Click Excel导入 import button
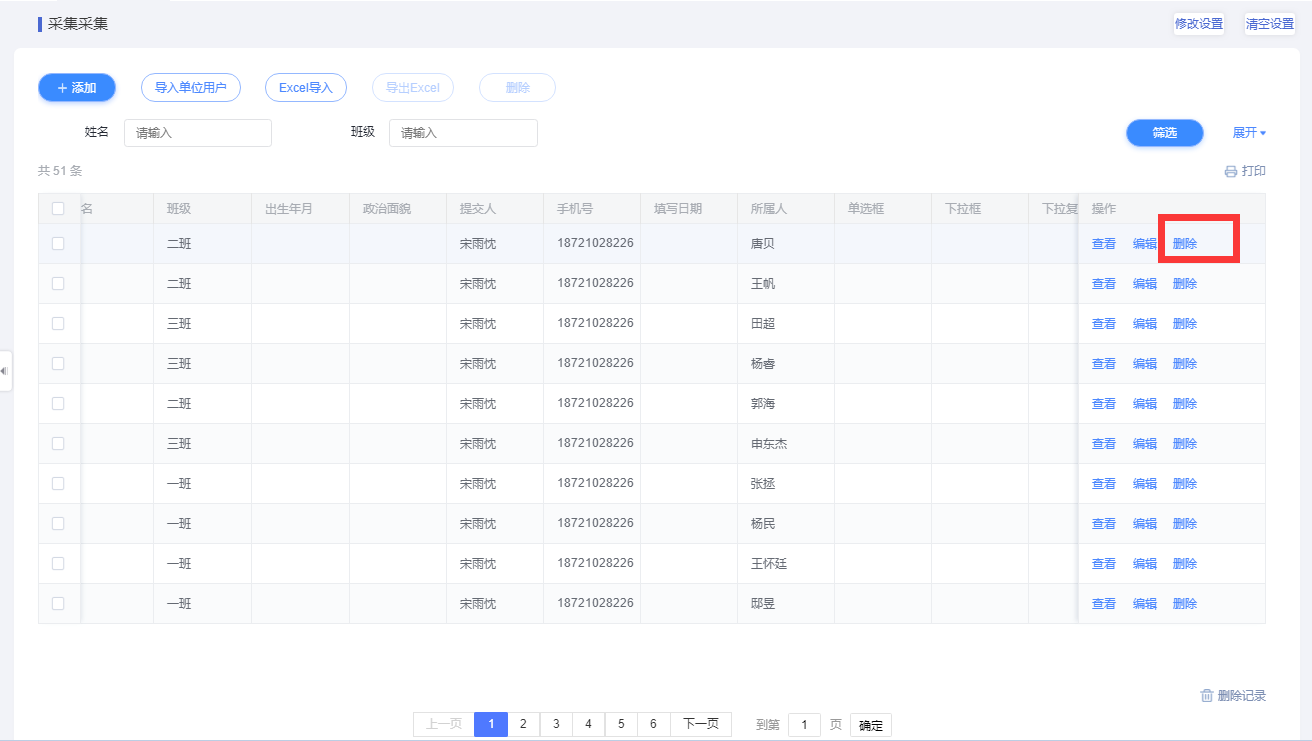1312x741 pixels. [305, 88]
